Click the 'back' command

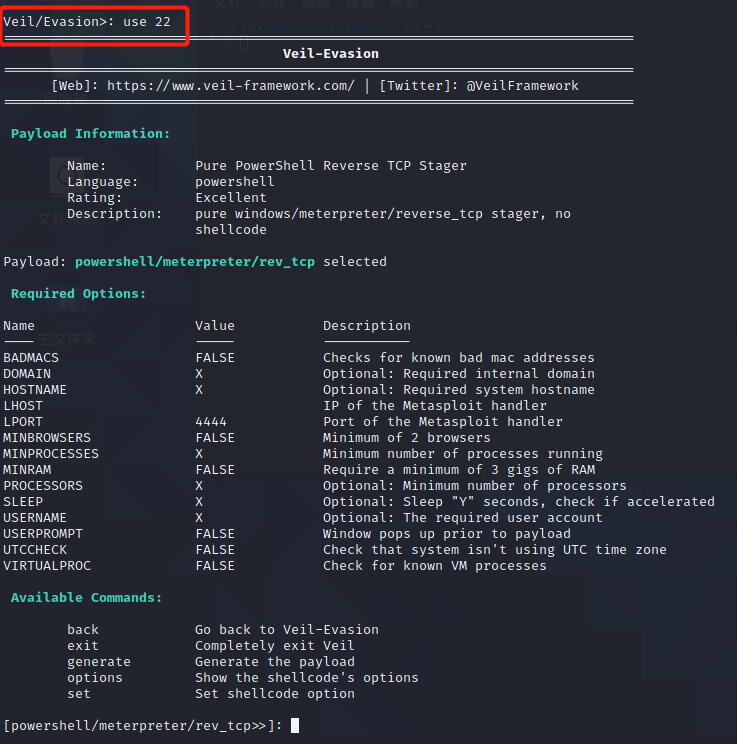point(83,630)
